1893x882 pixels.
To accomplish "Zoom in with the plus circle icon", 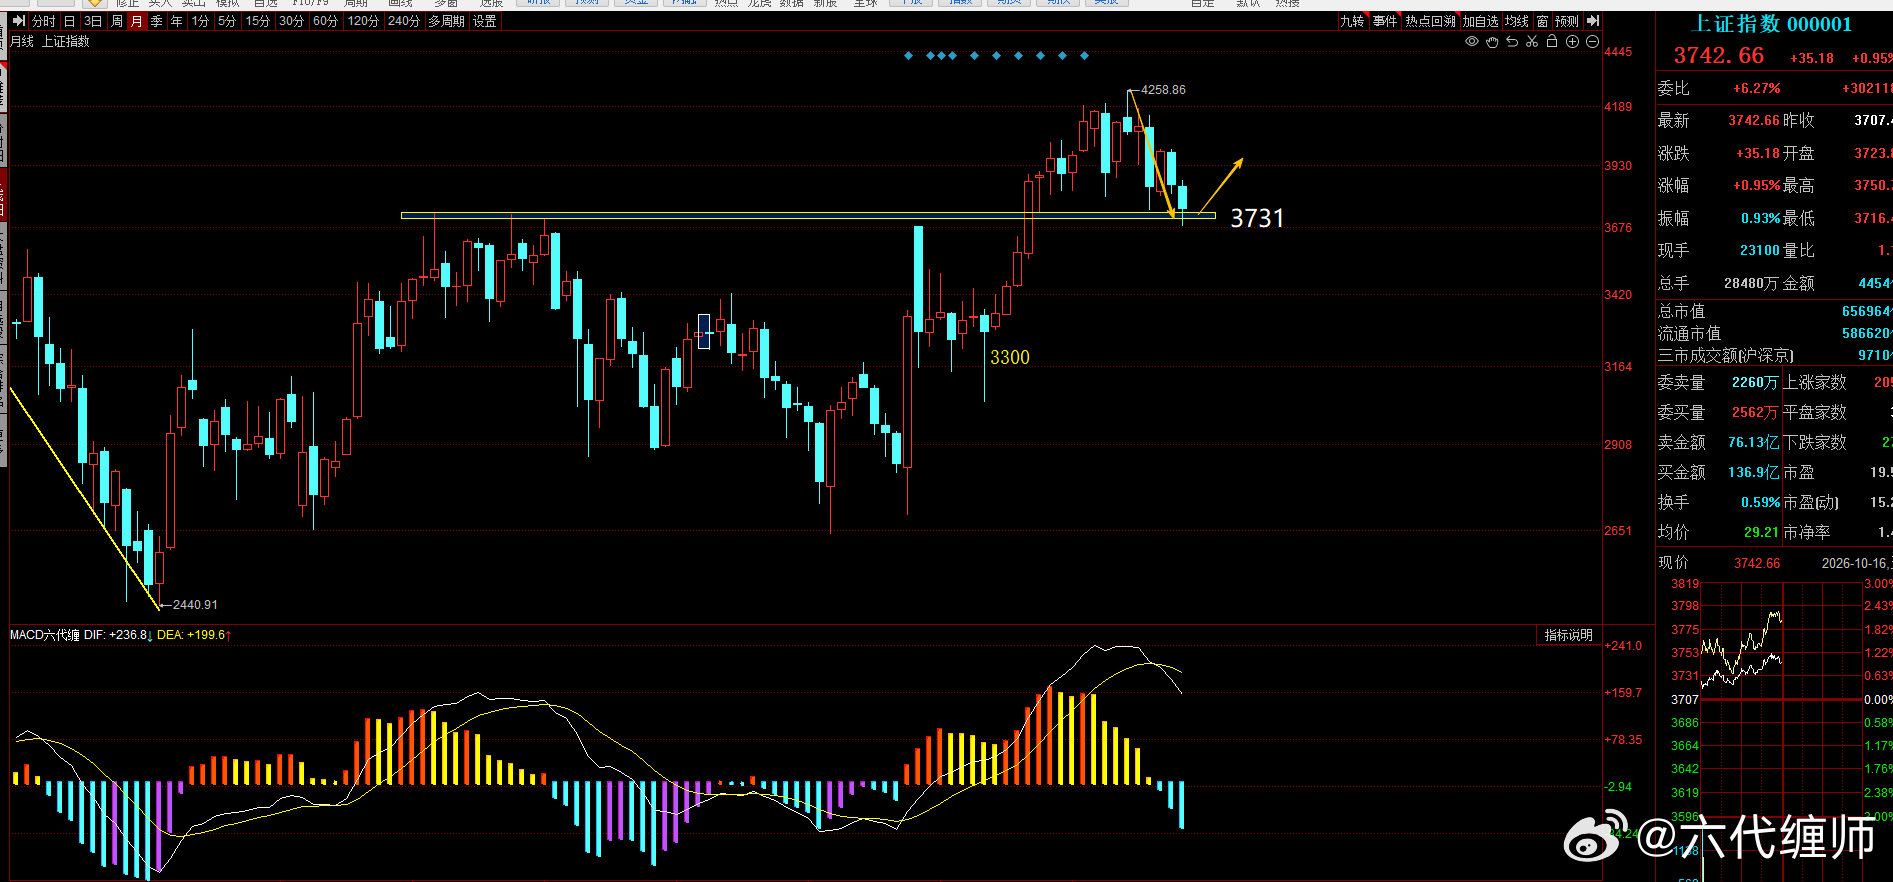I will coord(1572,42).
